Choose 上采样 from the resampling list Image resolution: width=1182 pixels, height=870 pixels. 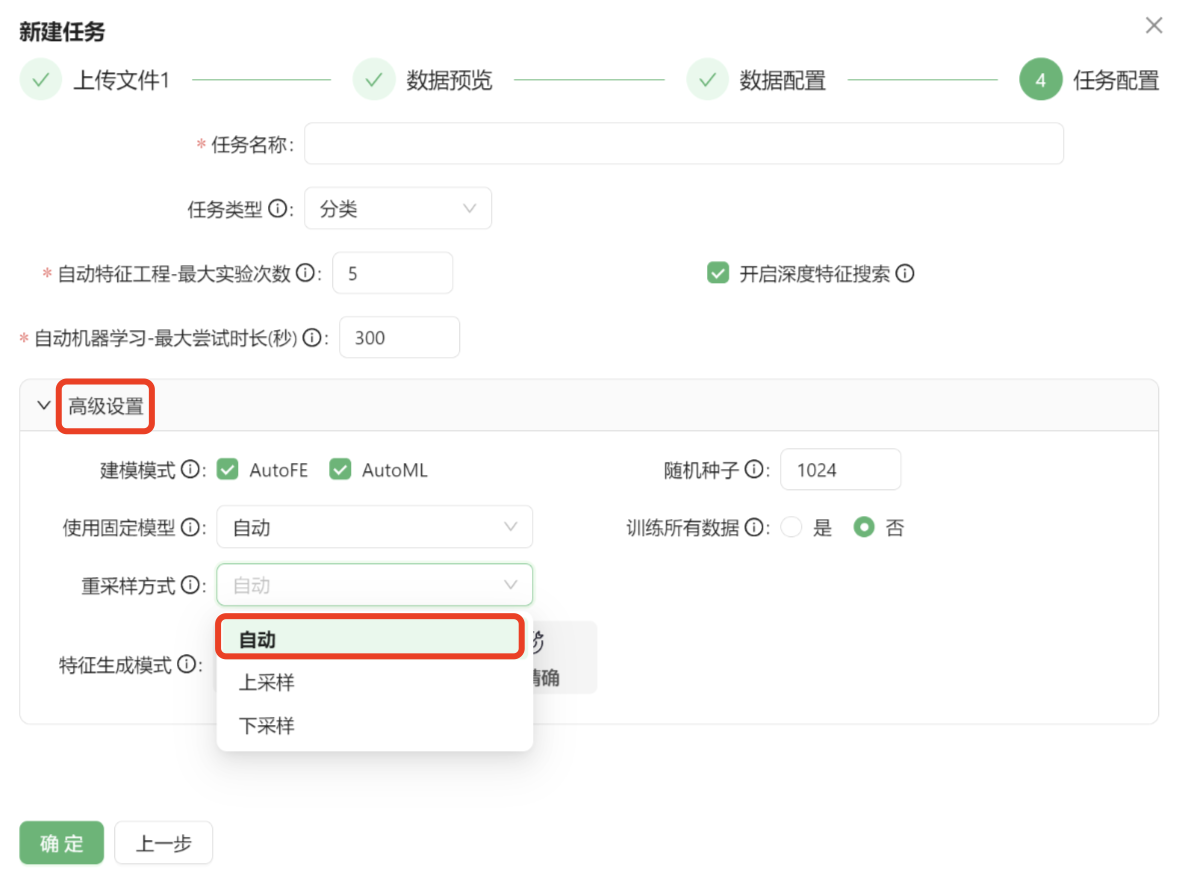[267, 683]
